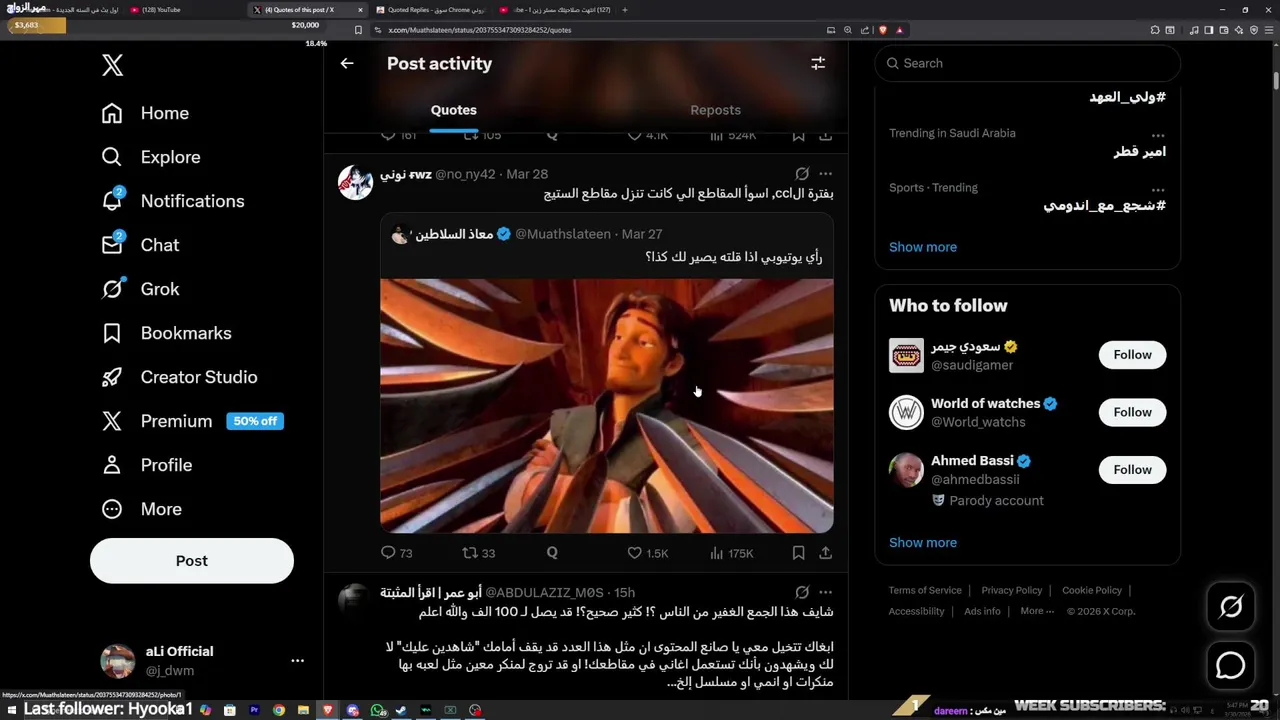Click the white Post button
Viewport: 1280px width, 720px height.
192,561
